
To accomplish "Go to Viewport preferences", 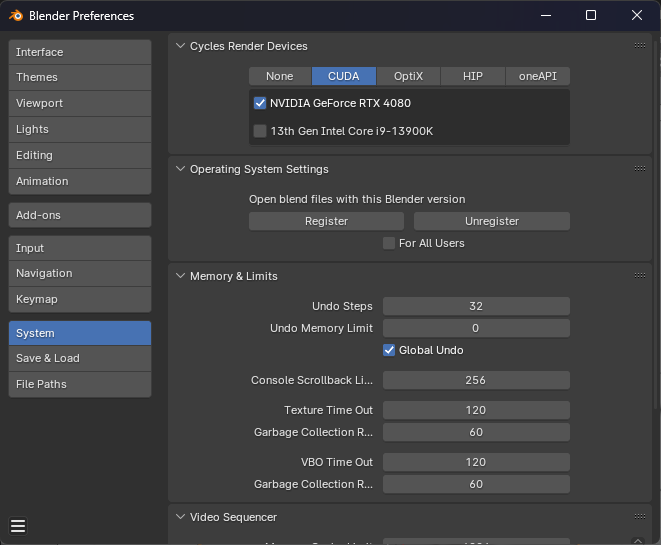I will tap(80, 104).
